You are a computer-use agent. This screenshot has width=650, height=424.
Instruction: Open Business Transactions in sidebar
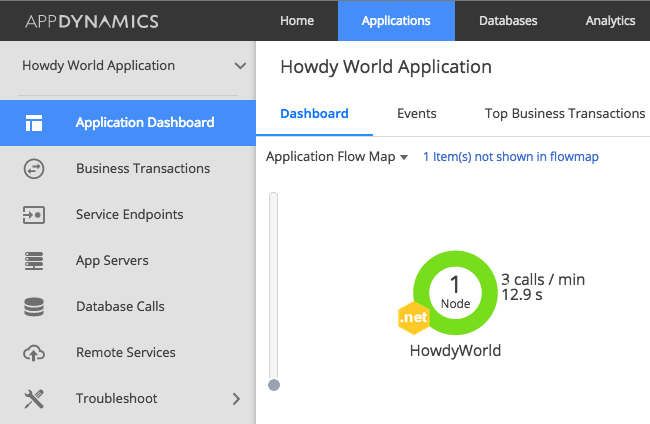[128, 169]
